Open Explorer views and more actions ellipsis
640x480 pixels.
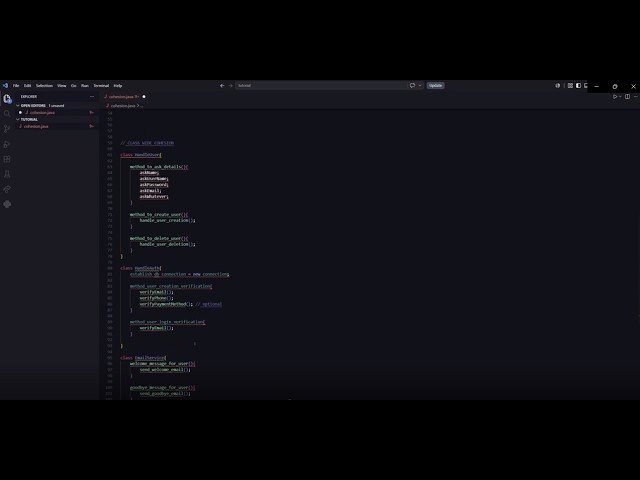92,97
